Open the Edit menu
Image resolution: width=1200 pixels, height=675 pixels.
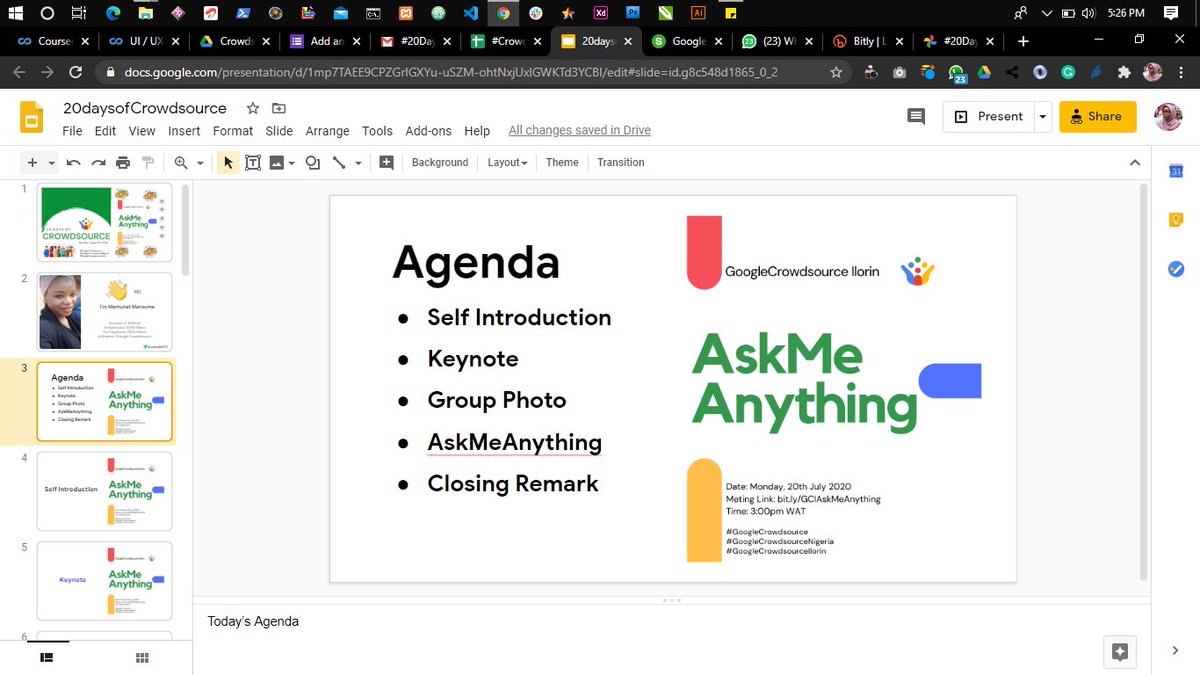(x=105, y=131)
